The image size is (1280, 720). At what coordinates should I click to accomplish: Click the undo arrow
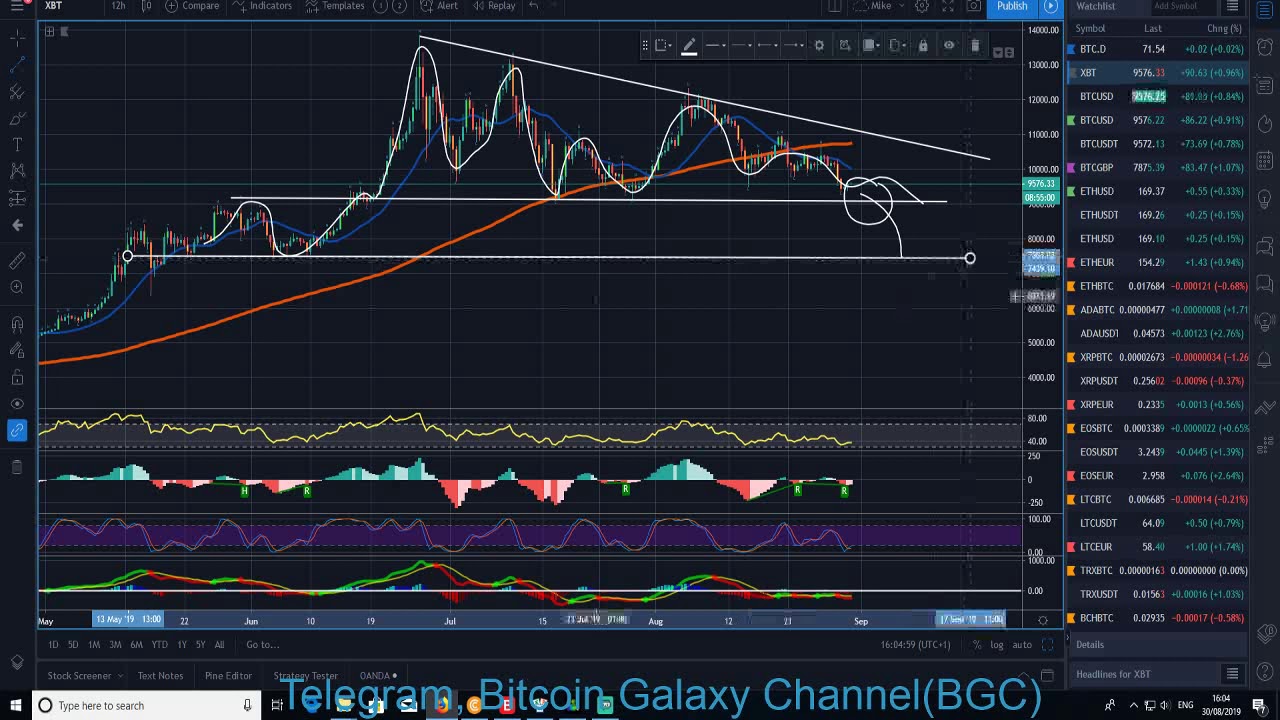[x=534, y=6]
